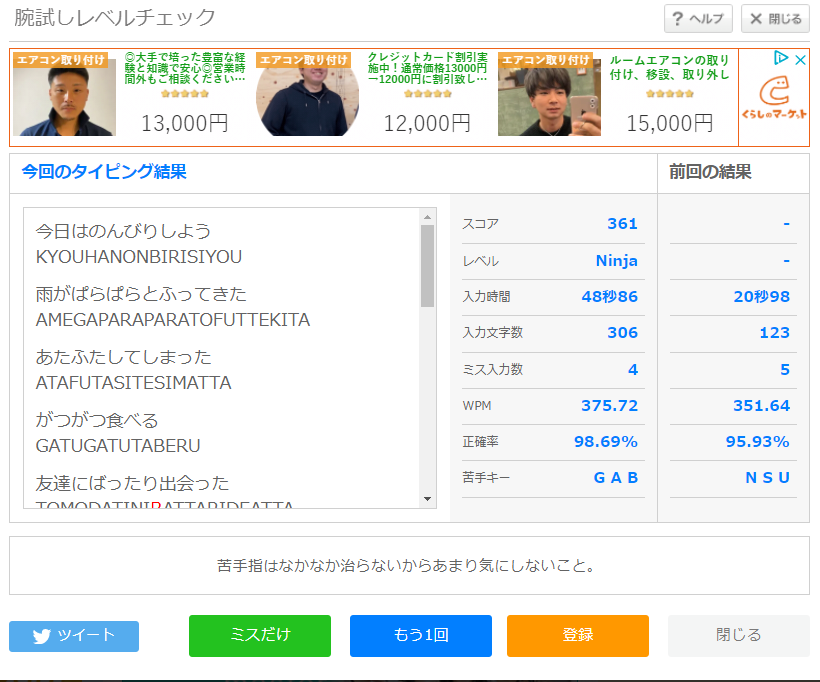
Task: Open the AdChoices triangle icon
Action: coord(781,58)
